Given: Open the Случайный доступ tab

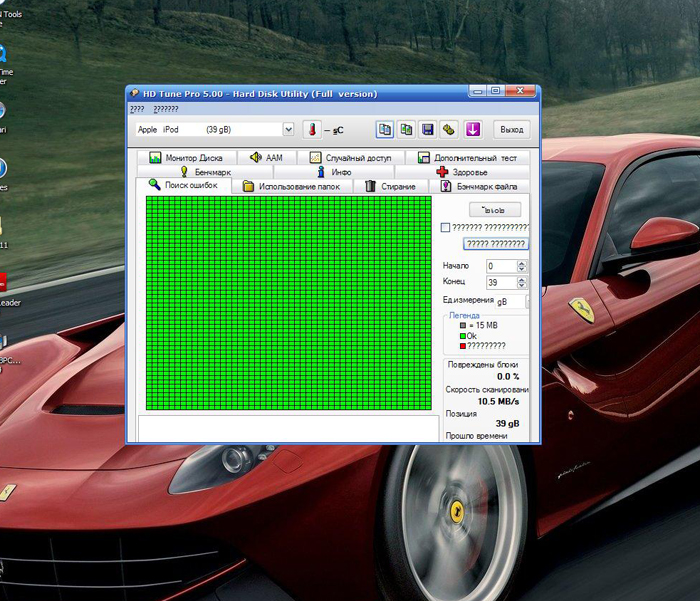Looking at the screenshot, I should click(350, 158).
